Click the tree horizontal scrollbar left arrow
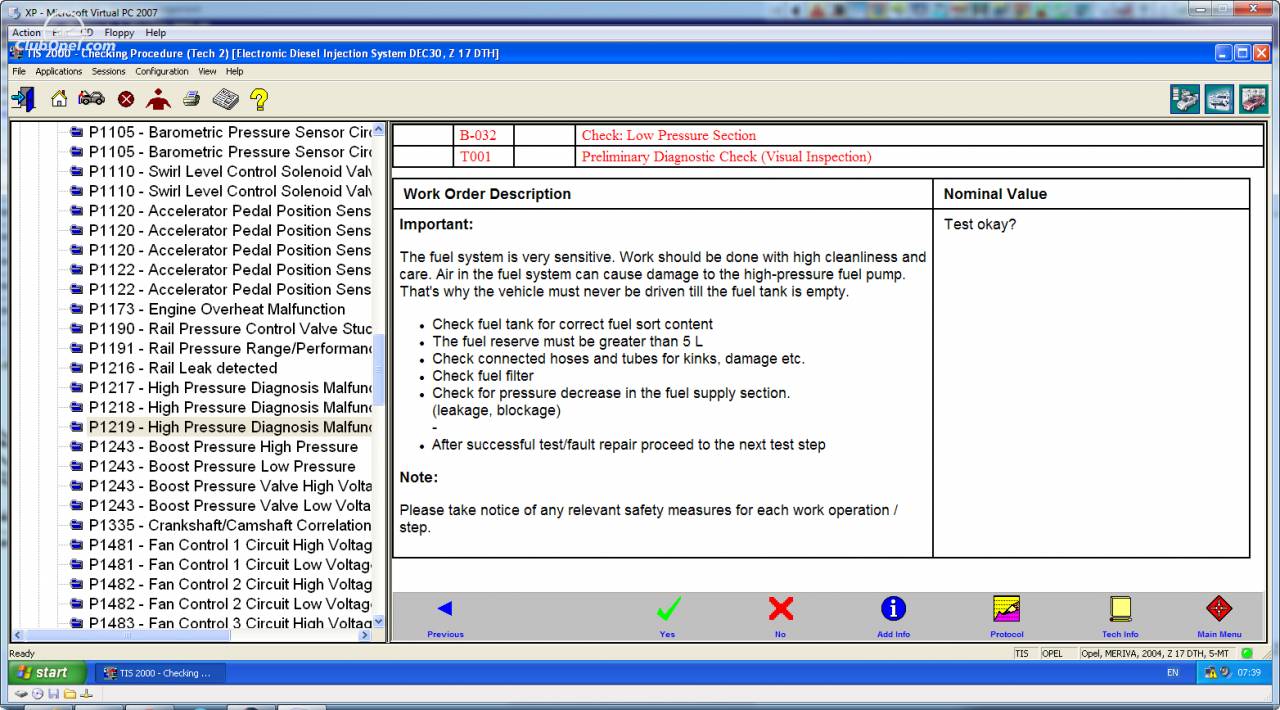 [17, 635]
